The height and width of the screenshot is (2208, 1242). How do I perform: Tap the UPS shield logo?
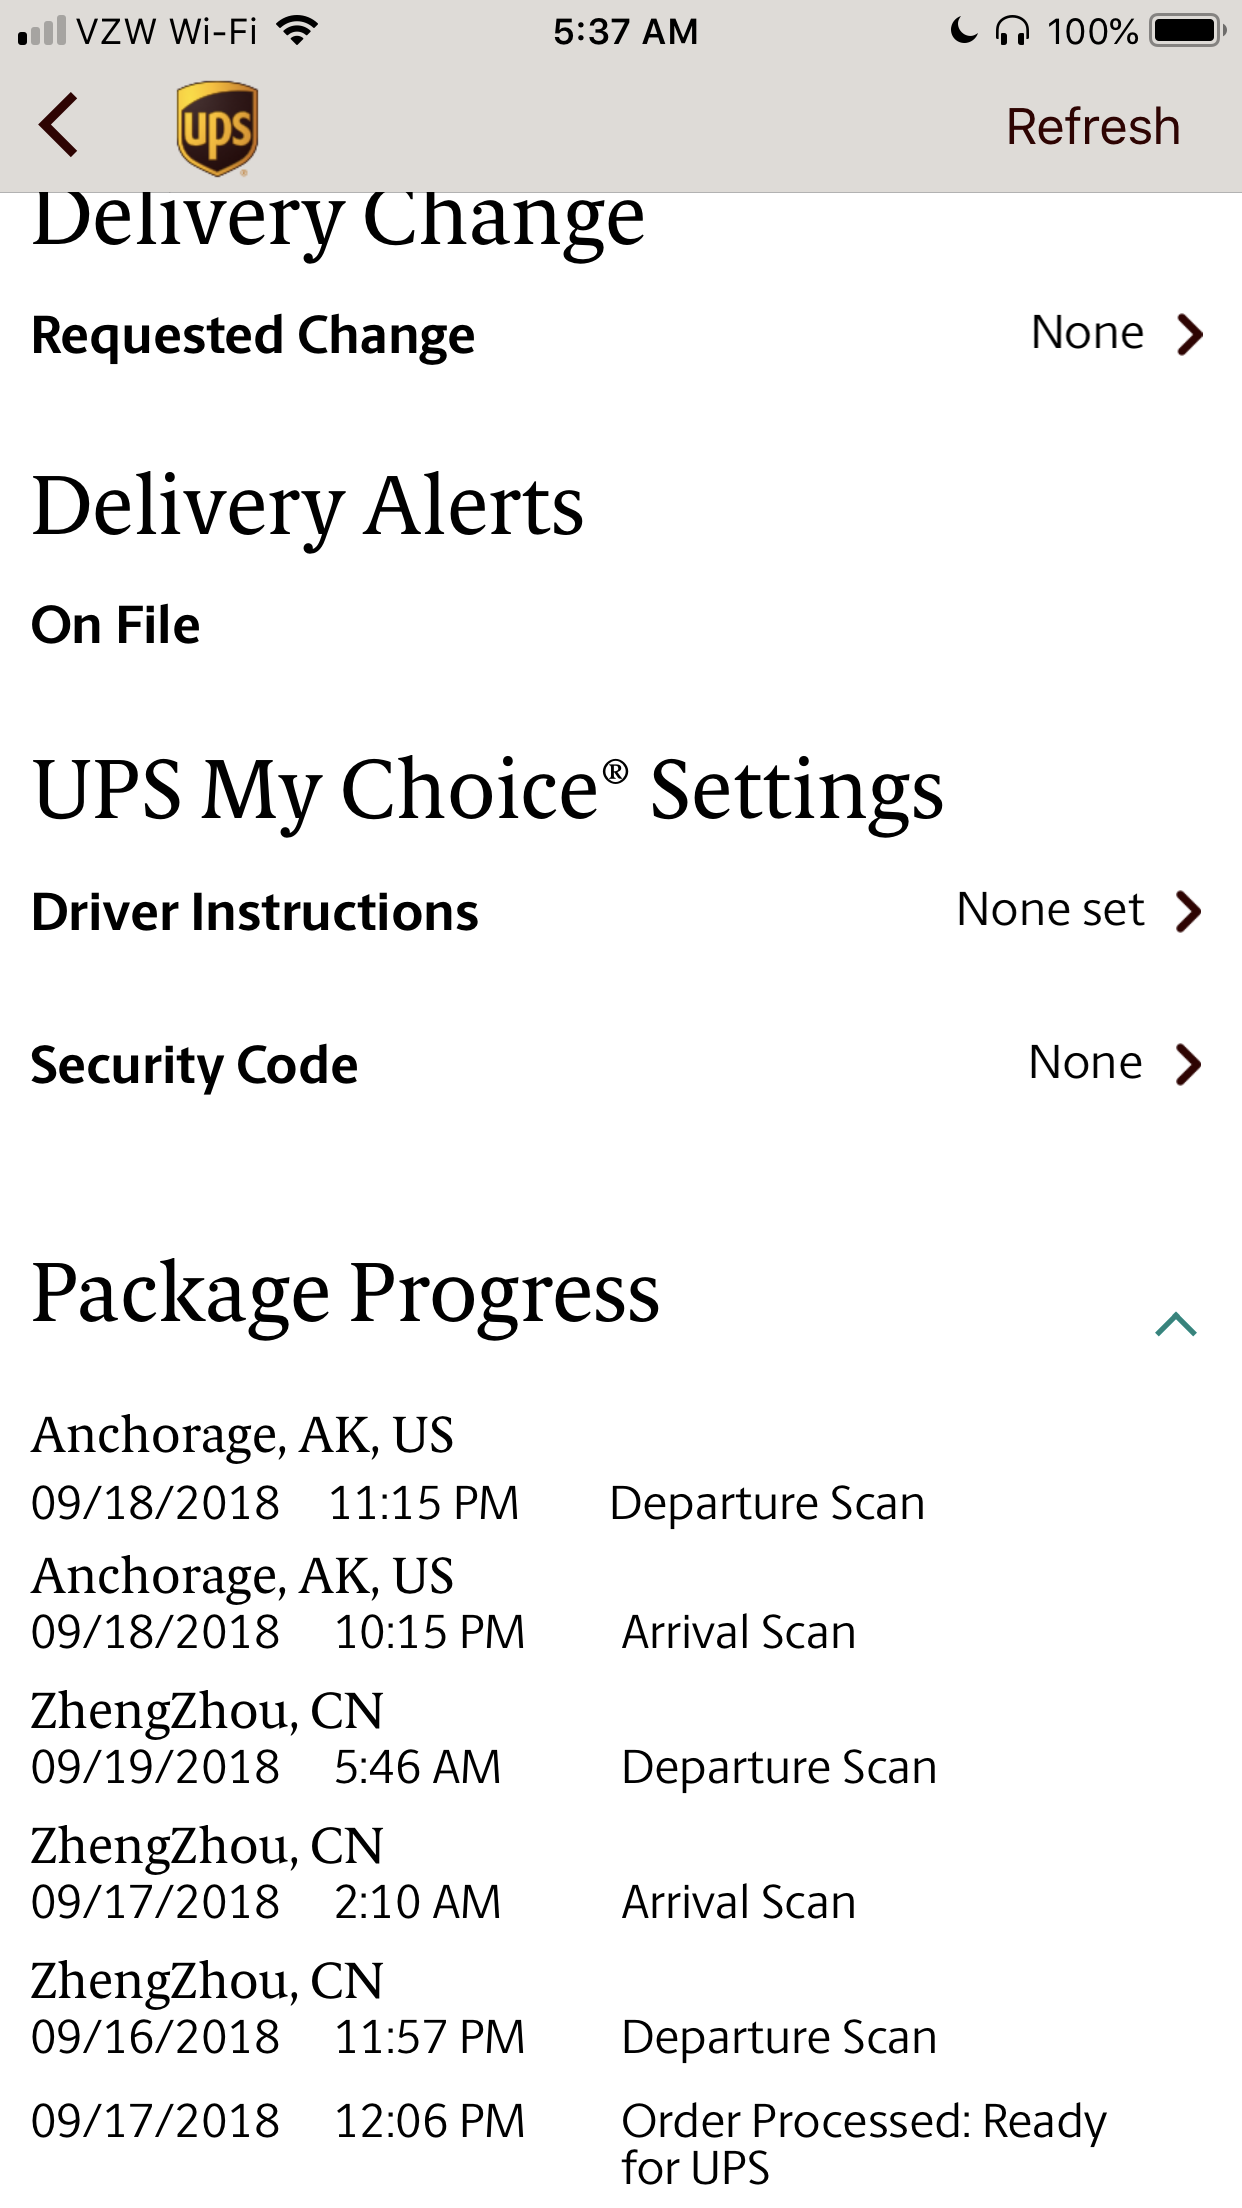(x=217, y=128)
